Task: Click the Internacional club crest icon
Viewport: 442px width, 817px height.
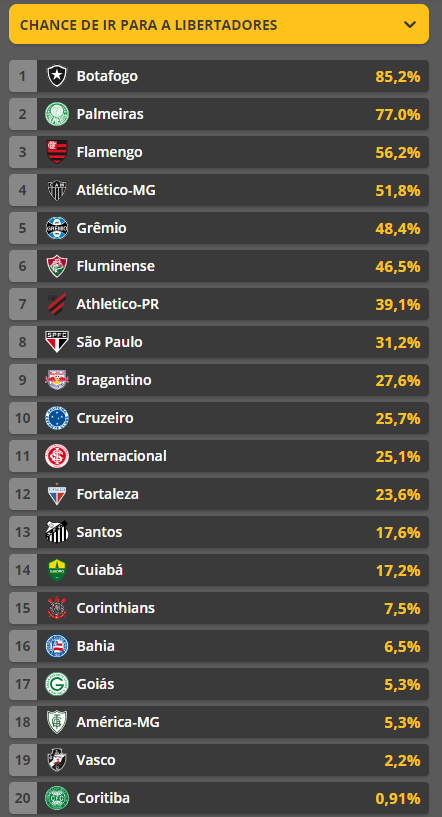Action: click(x=57, y=456)
